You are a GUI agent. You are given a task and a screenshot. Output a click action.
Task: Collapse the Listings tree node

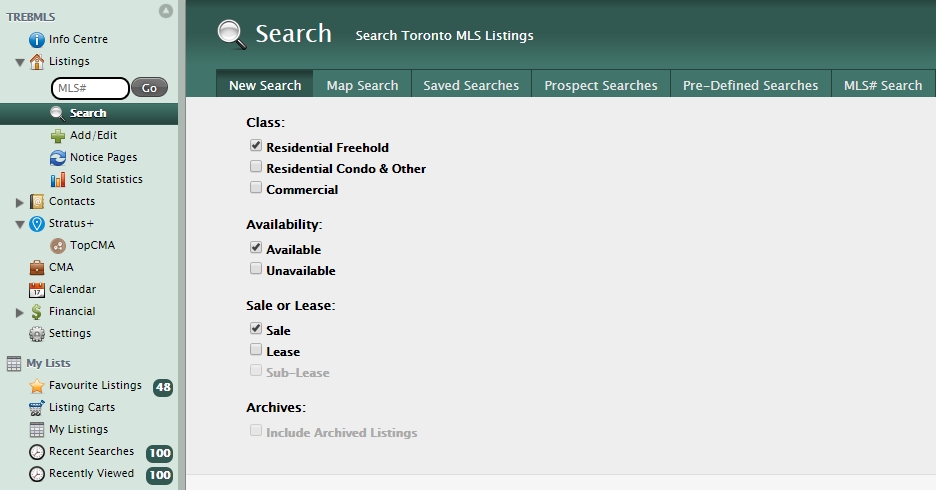tap(21, 62)
